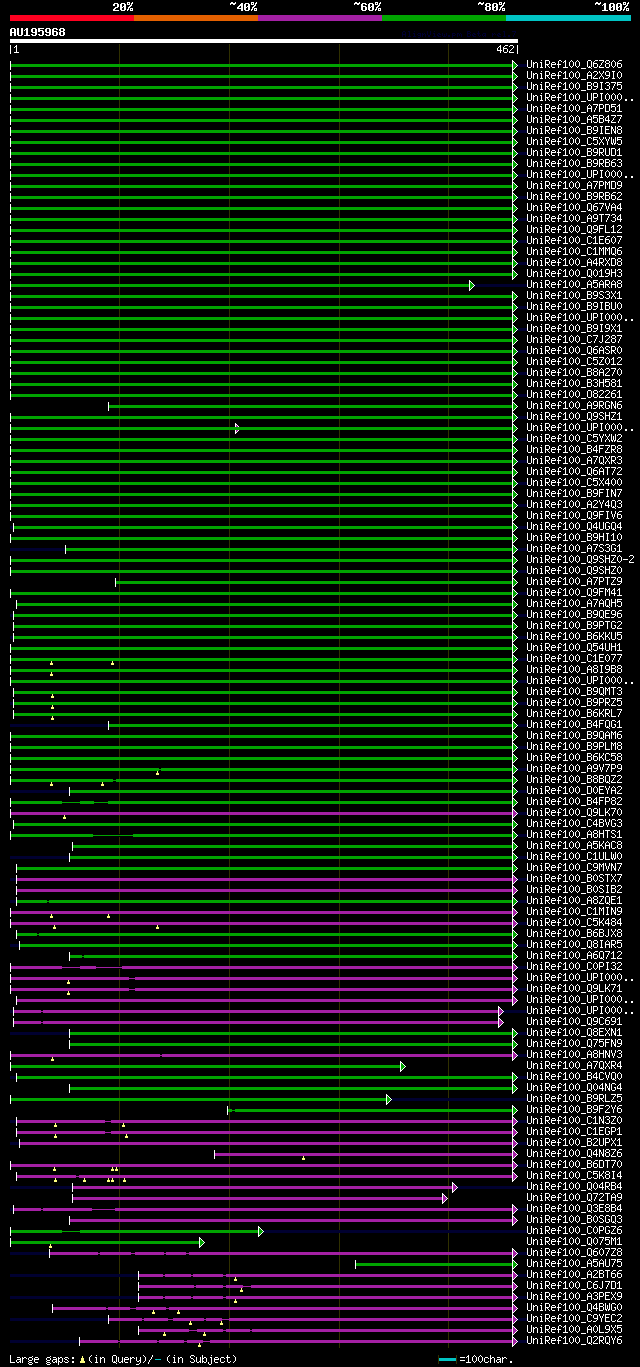Open hit UniRef100_A7PD51
The height and width of the screenshot is (1367, 640).
574,108
